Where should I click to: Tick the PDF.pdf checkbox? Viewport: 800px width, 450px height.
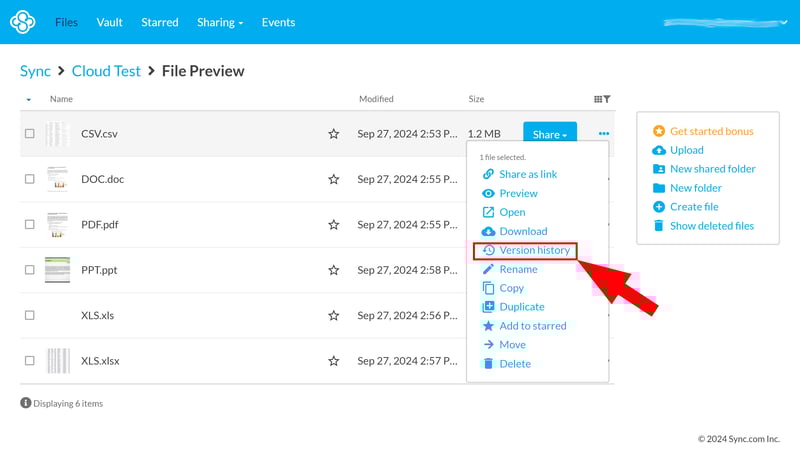click(29, 225)
